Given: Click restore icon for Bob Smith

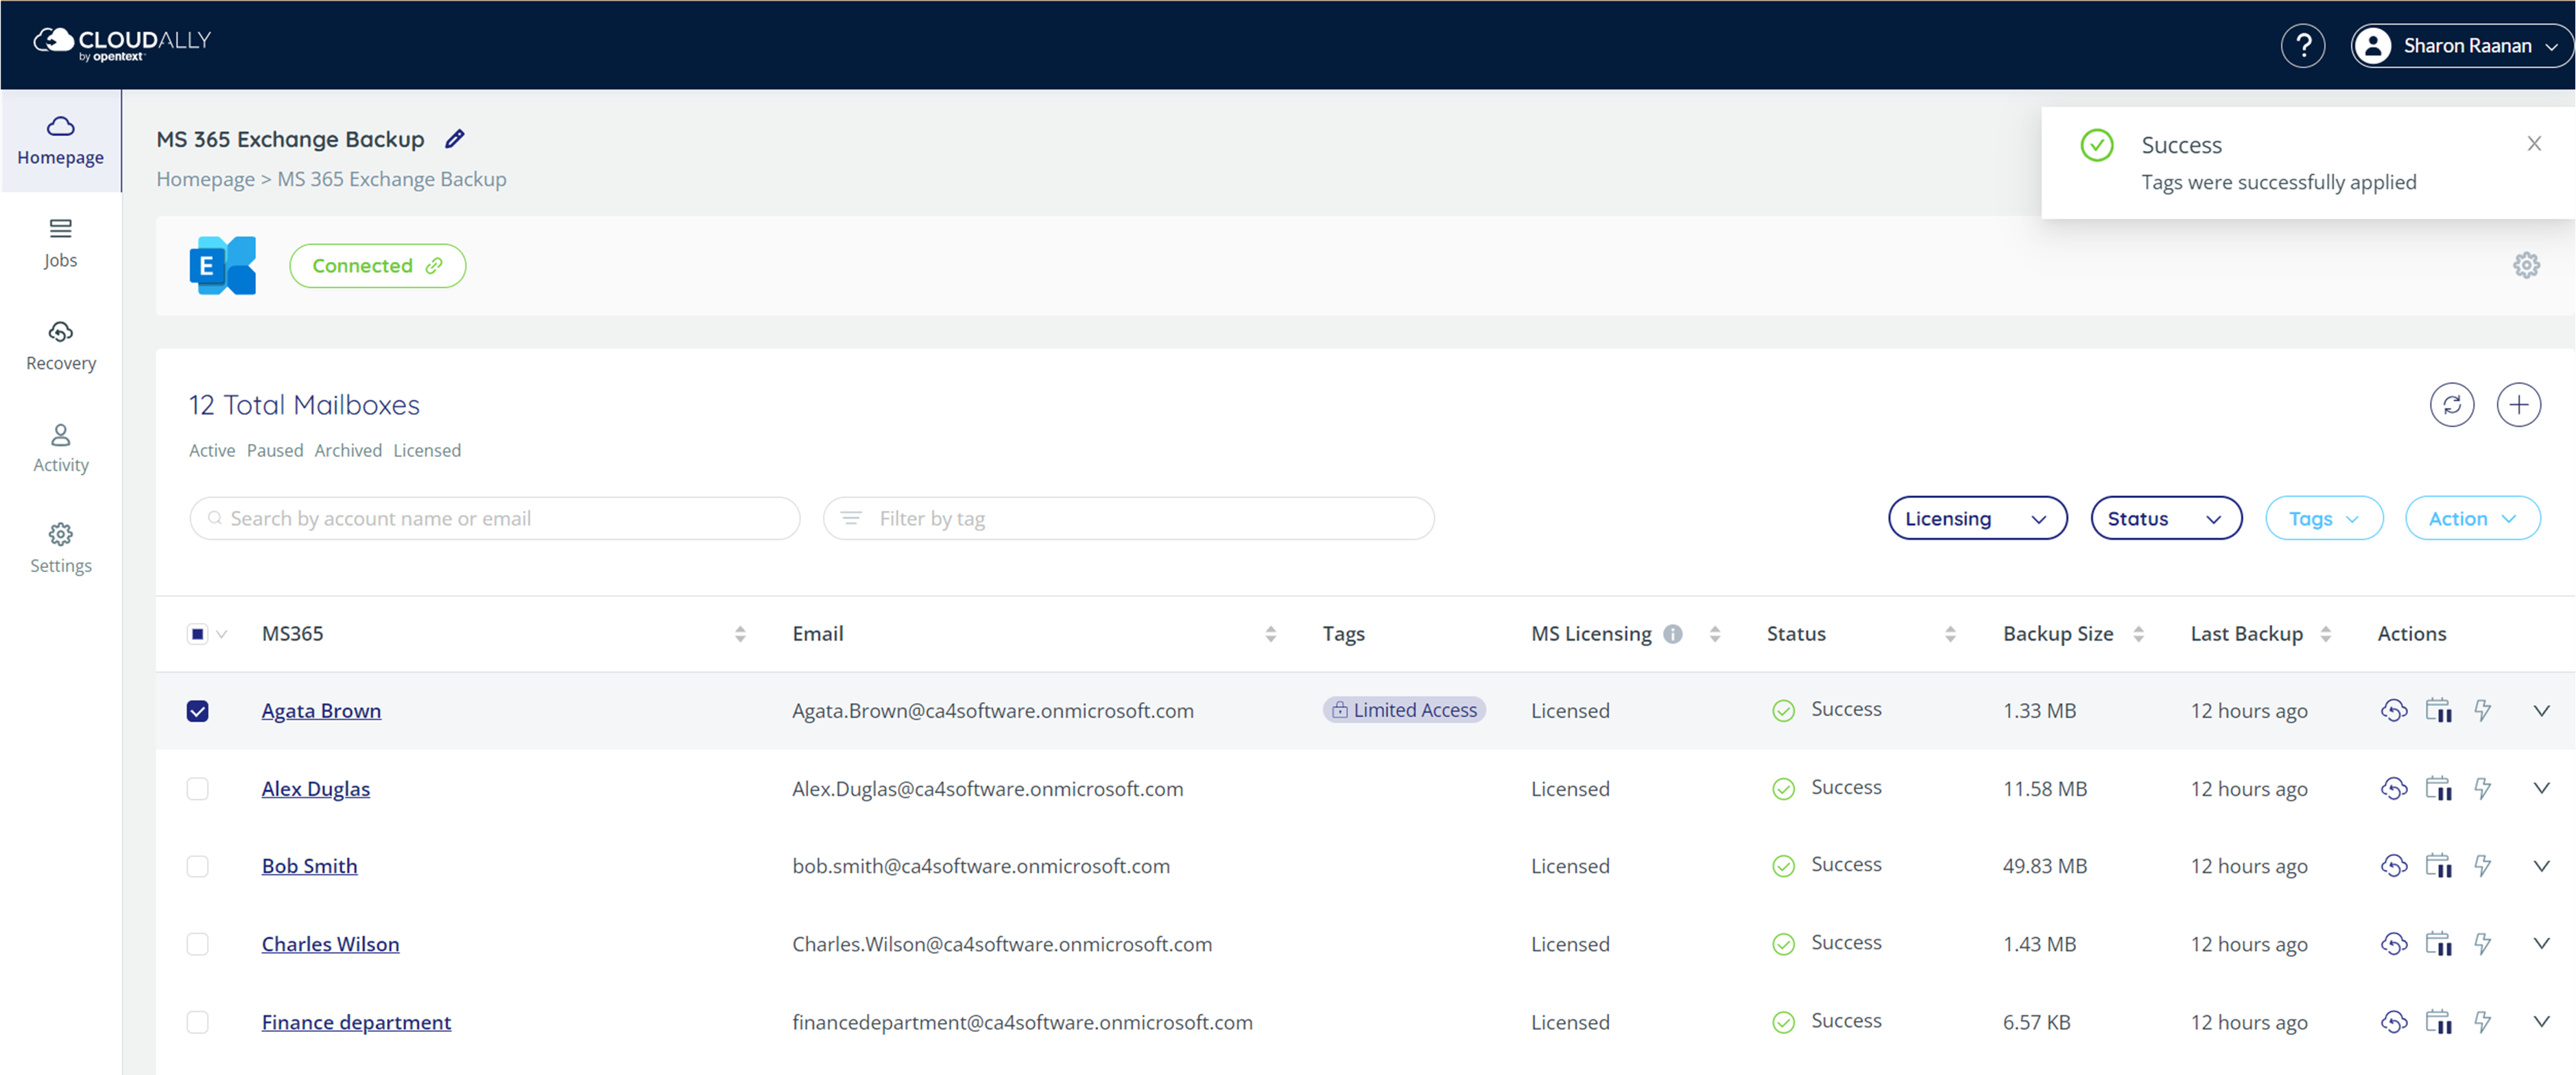Looking at the screenshot, I should 2393,865.
